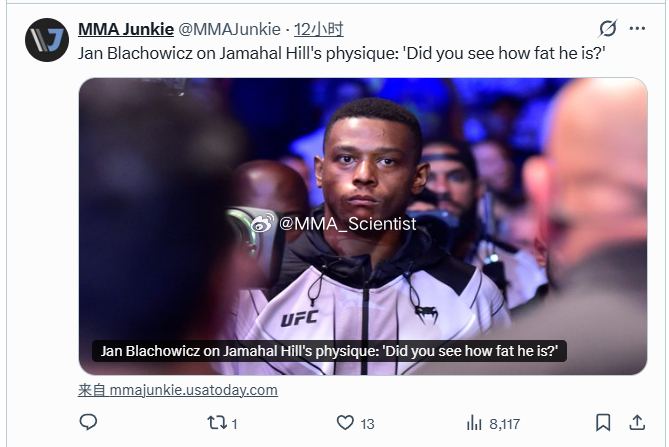
Task: Open MMA Junkie profile avatar
Action: [x=47, y=40]
